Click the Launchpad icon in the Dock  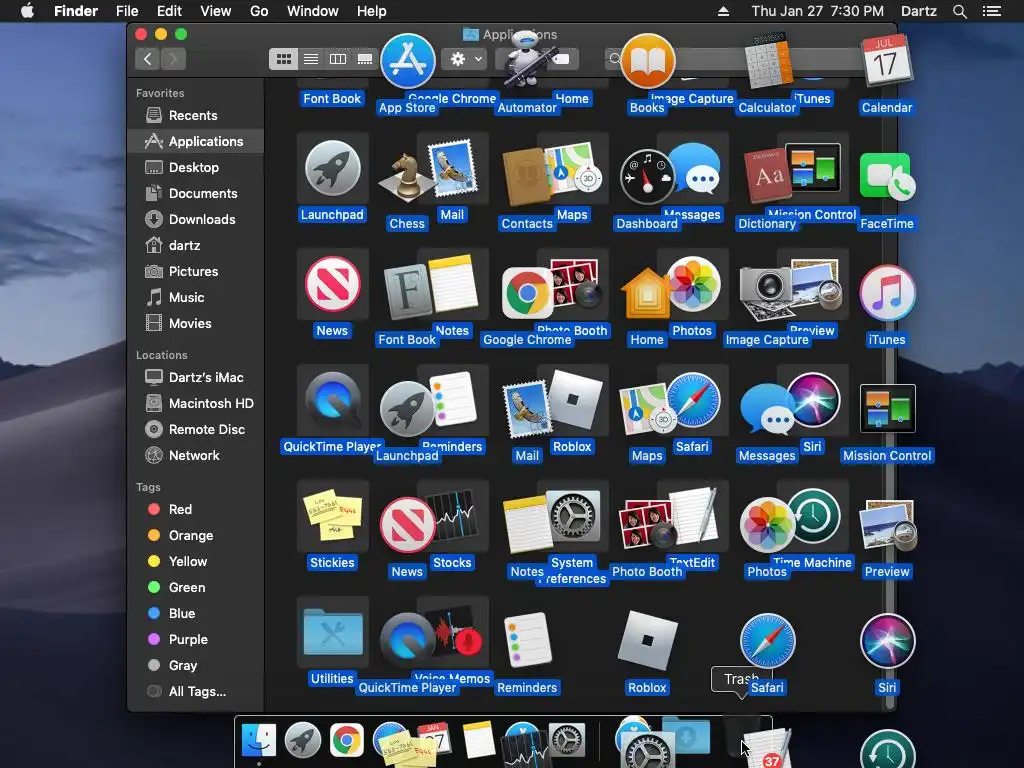302,741
